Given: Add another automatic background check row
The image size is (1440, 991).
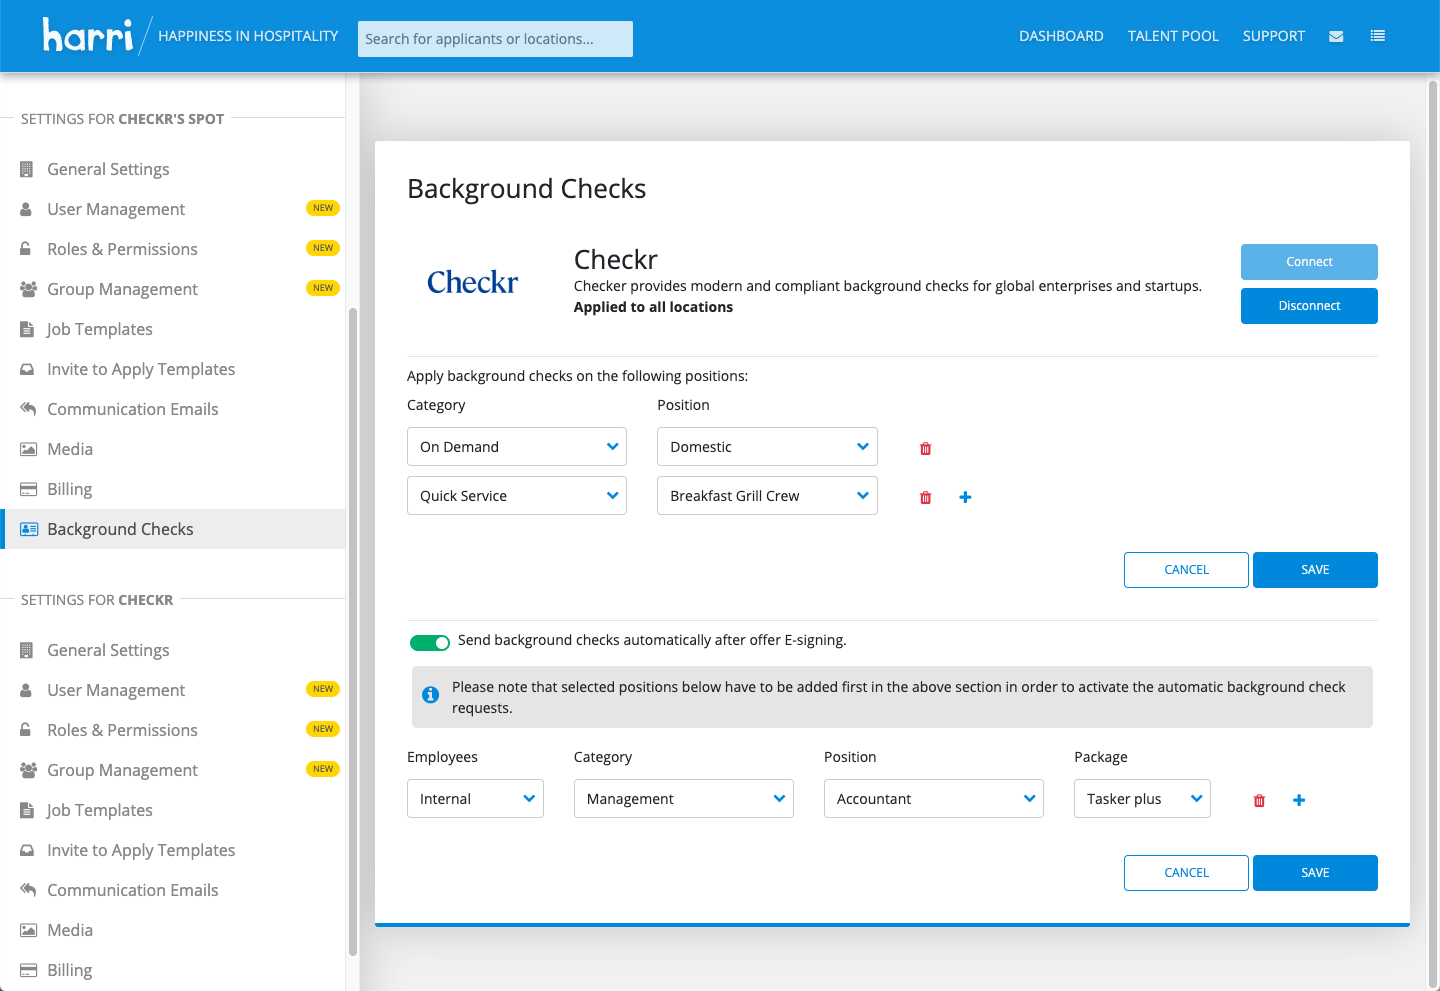Looking at the screenshot, I should point(1299,800).
